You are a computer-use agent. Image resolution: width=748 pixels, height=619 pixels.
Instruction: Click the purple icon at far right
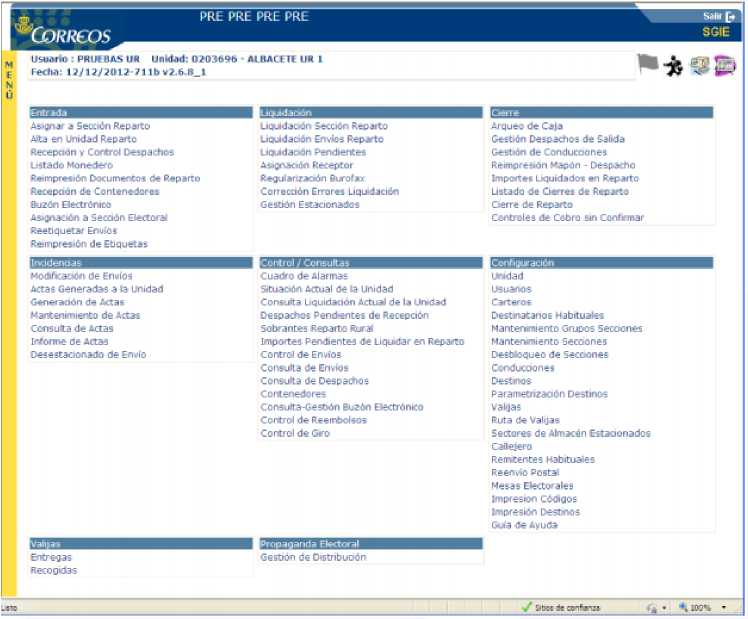pos(725,66)
